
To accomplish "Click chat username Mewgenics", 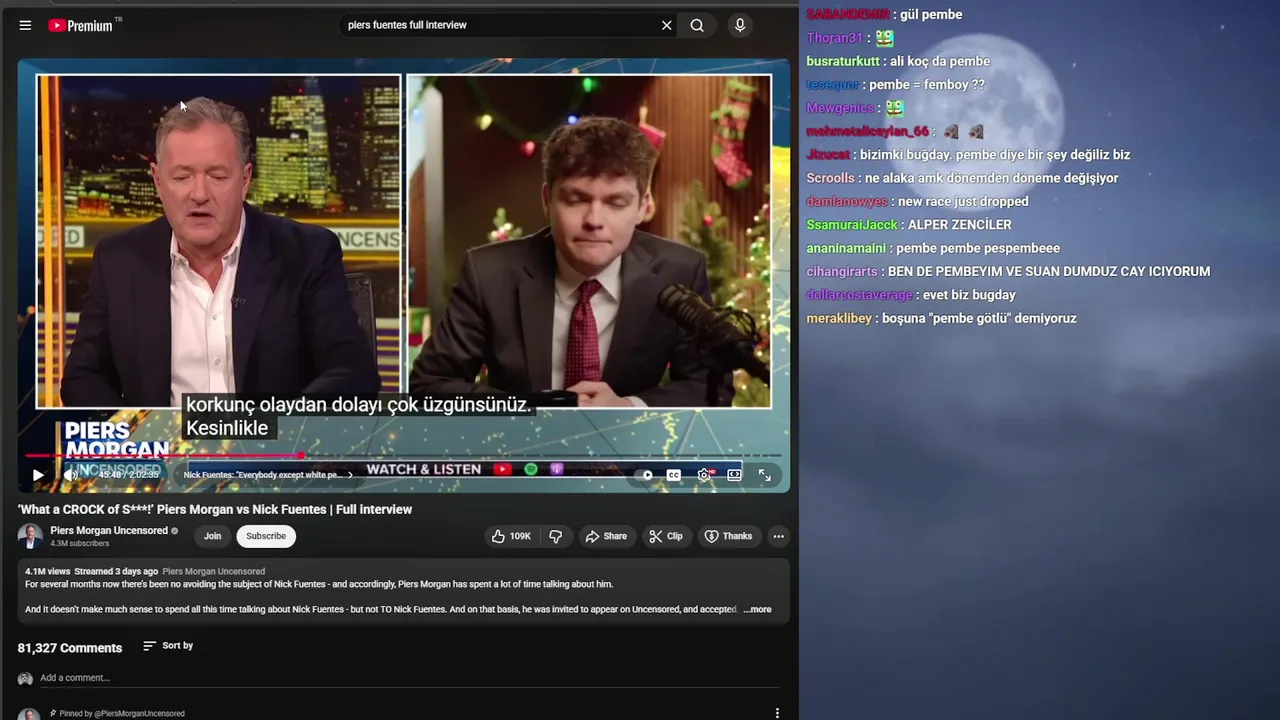I will (x=840, y=108).
